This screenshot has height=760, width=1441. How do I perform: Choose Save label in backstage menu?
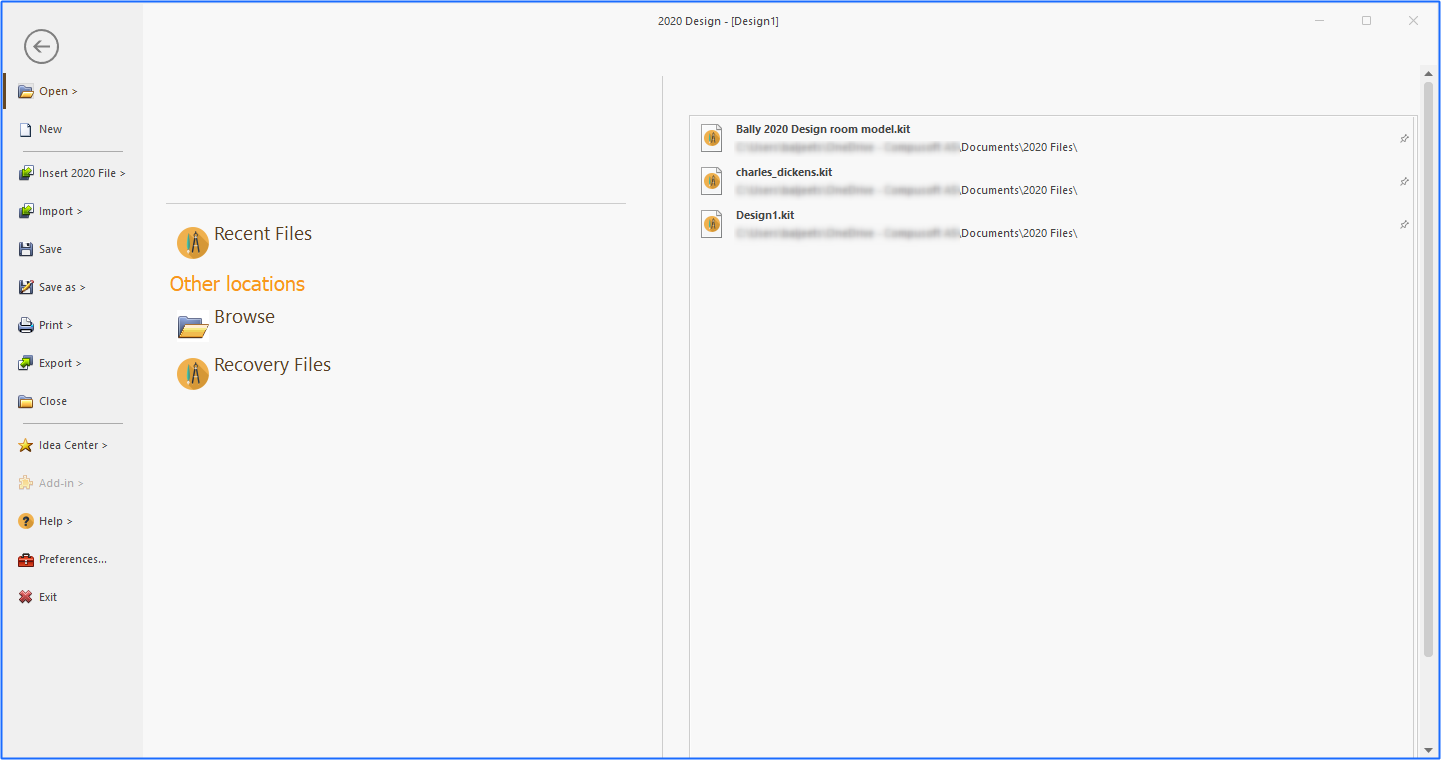(50, 249)
